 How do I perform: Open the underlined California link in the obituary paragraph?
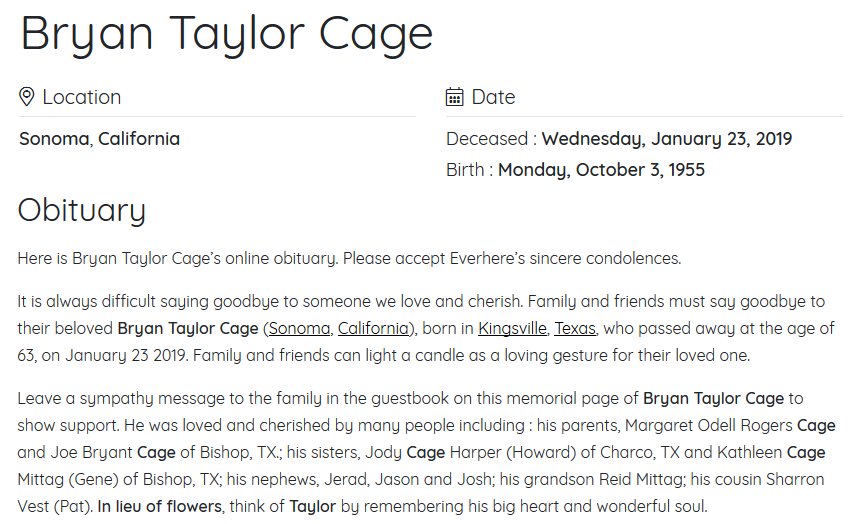coord(373,328)
